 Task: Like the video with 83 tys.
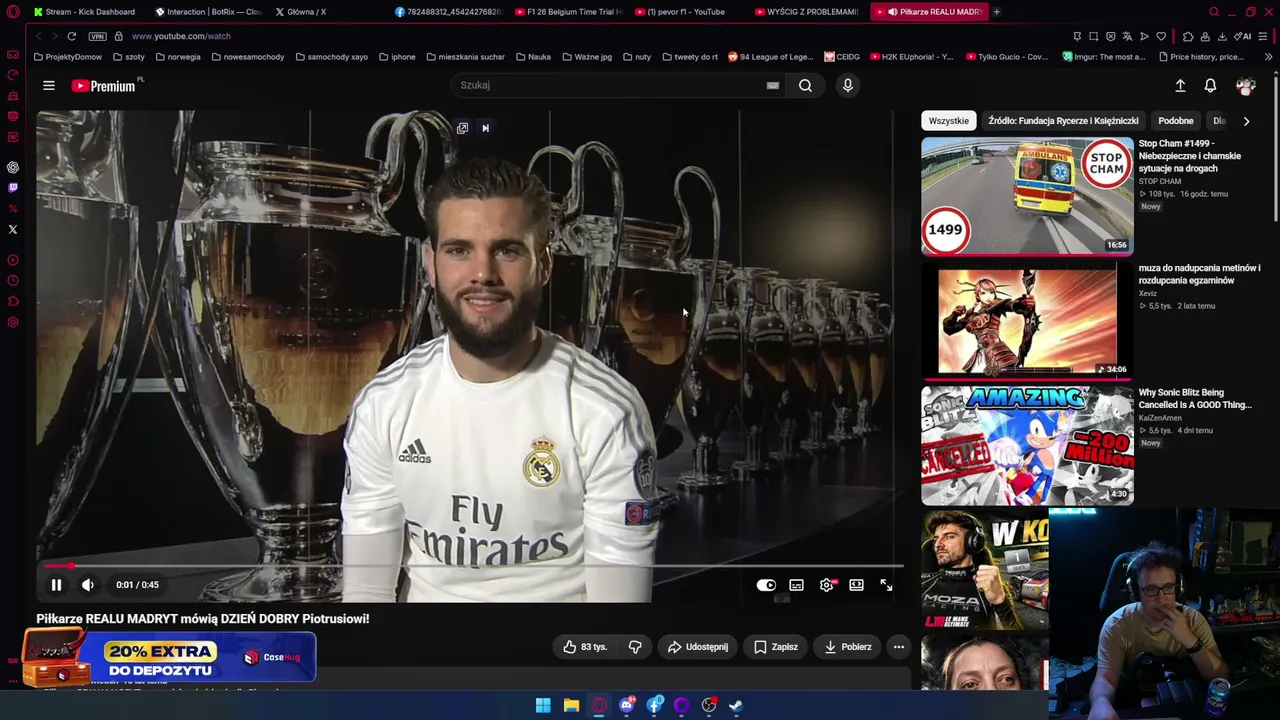click(585, 647)
